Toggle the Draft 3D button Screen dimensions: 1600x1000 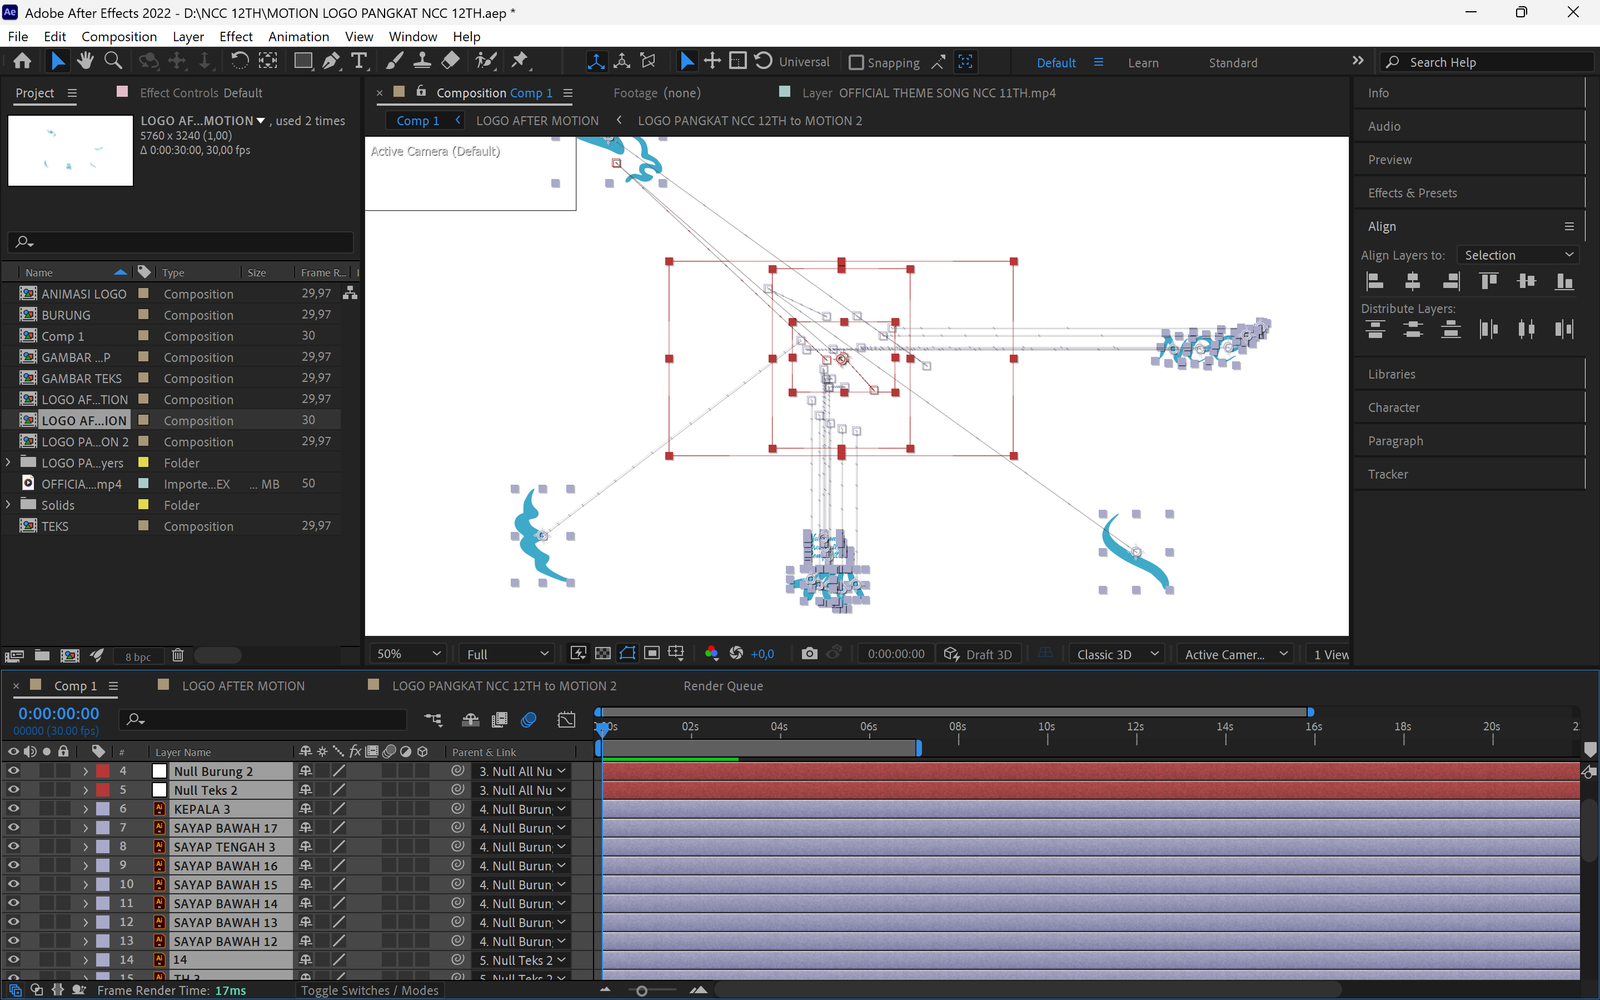(x=978, y=654)
